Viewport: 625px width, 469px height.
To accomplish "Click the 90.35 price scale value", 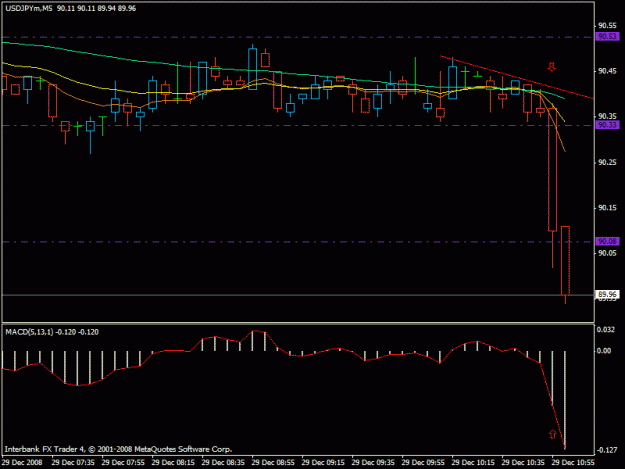I will click(607, 116).
